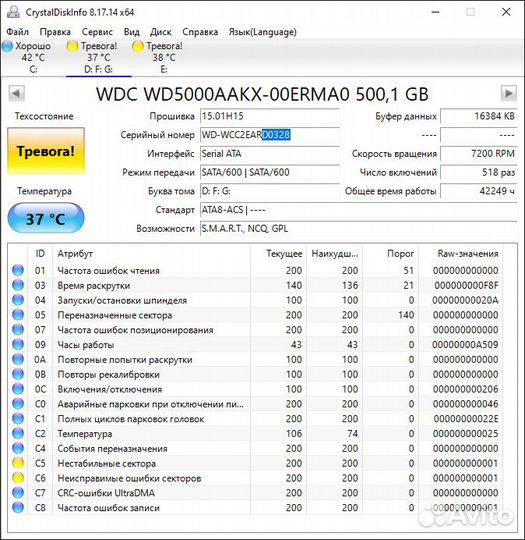Click total work time 42249 ч
525x540 pixels.
478,191
